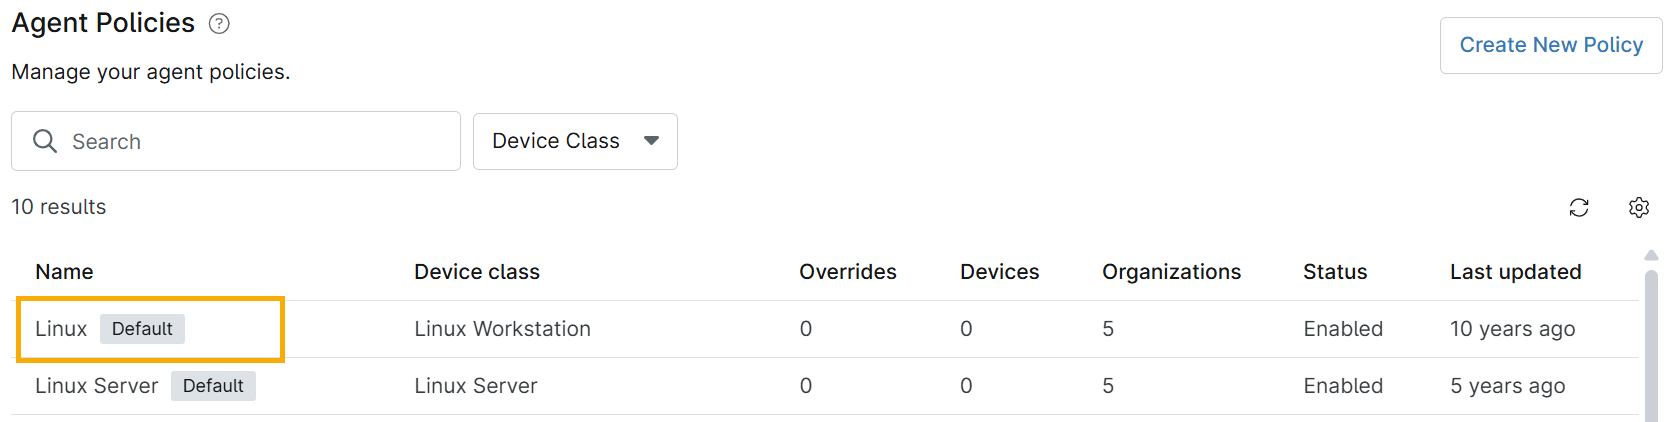Click the Create New Policy button
The width and height of the screenshot is (1674, 422).
pos(1551,45)
